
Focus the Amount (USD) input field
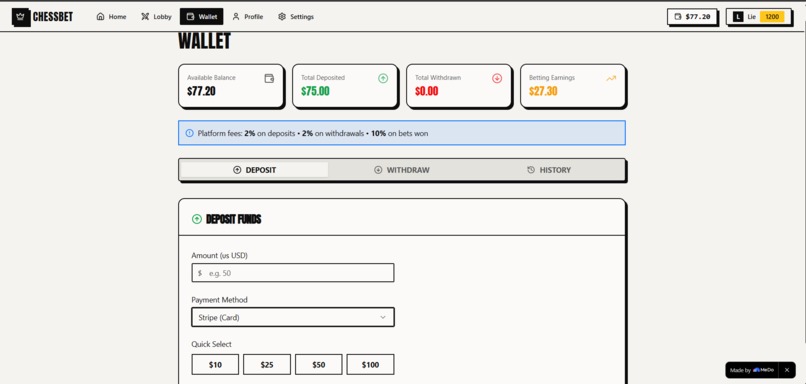click(x=293, y=273)
